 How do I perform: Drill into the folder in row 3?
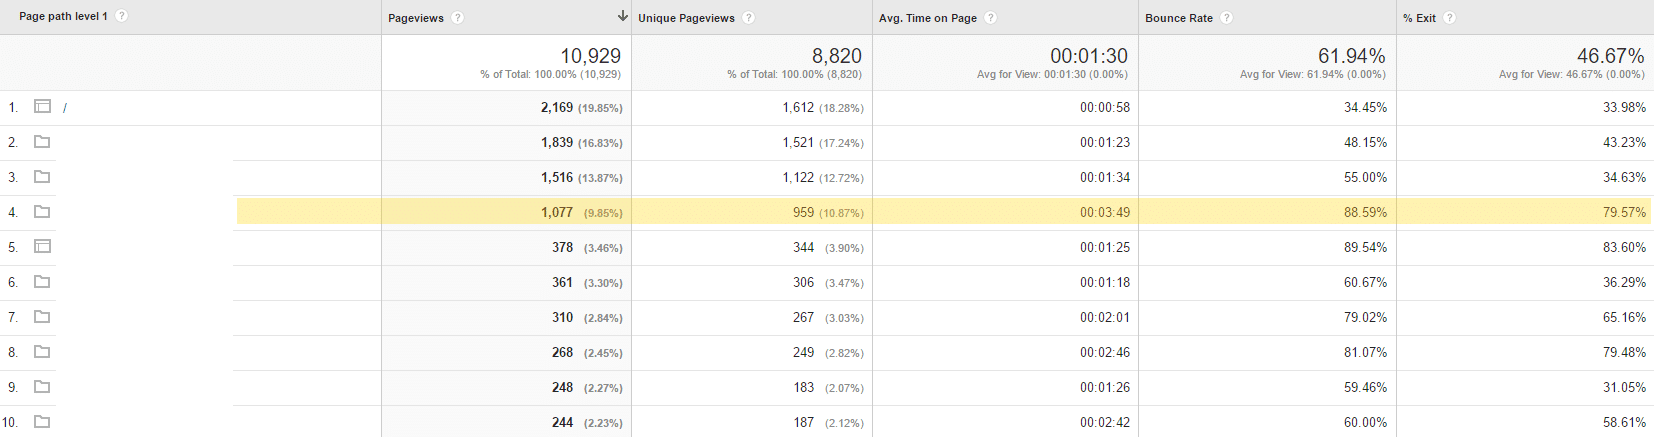coord(42,177)
